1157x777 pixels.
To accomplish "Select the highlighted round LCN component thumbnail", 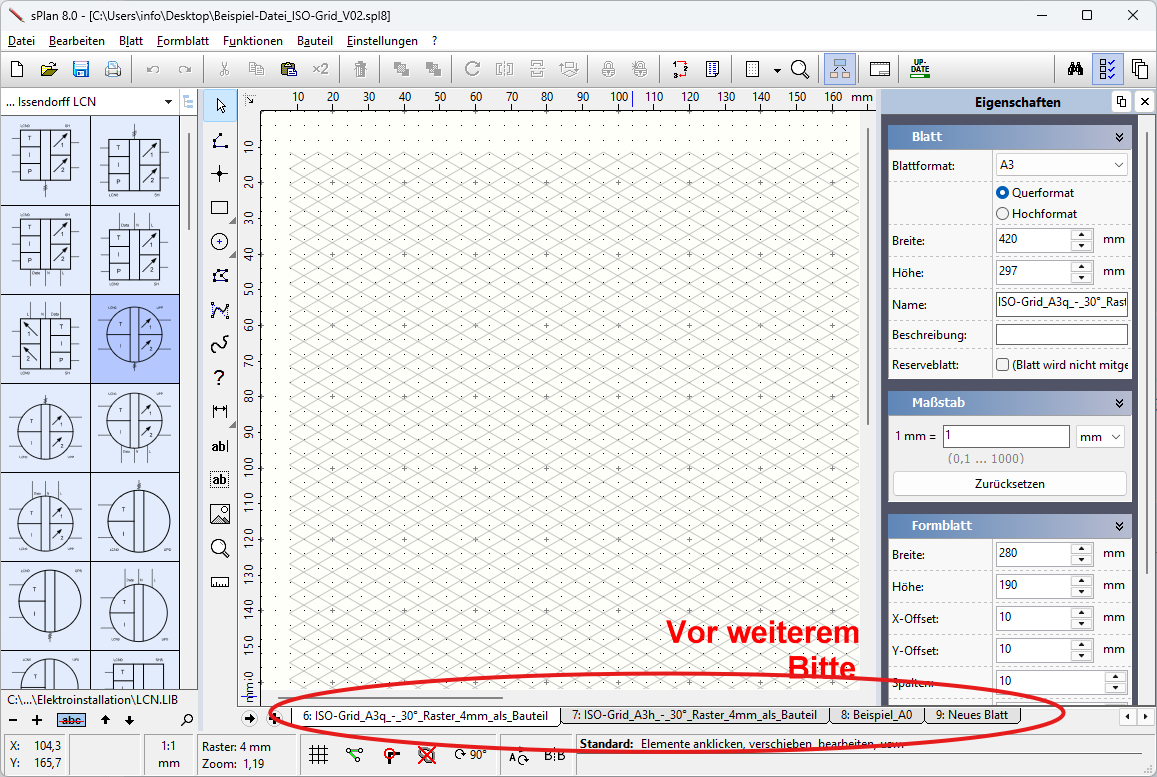I will point(135,339).
